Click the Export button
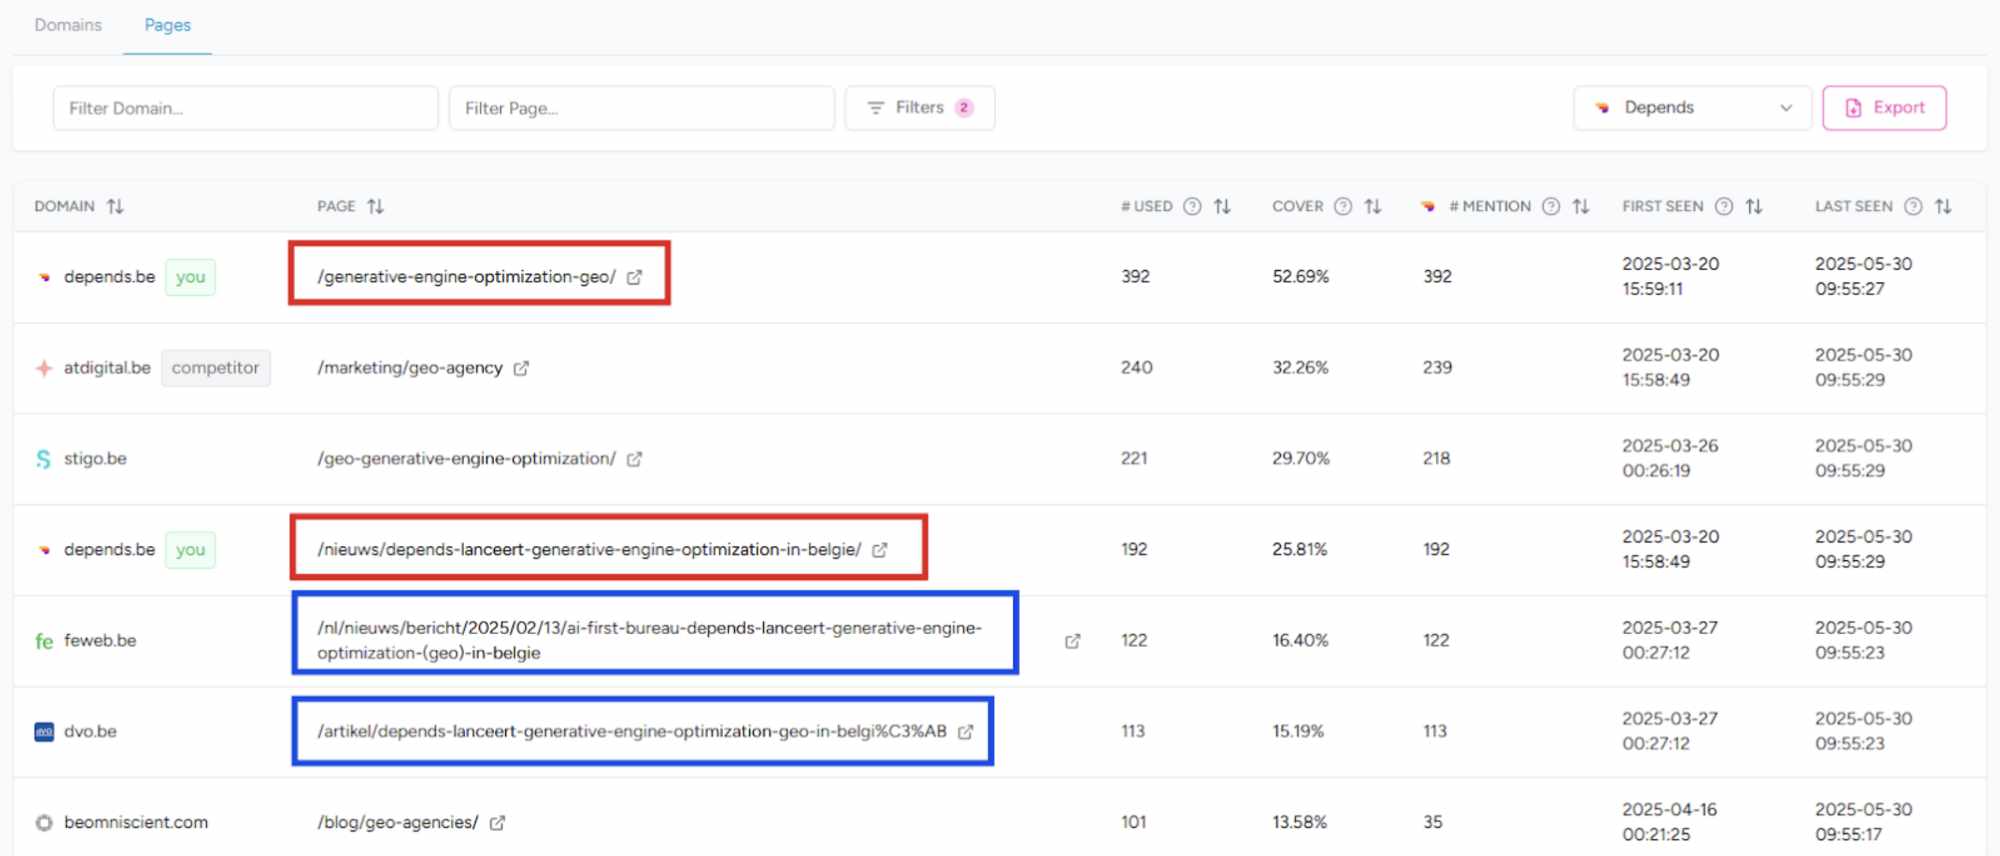Image resolution: width=2000 pixels, height=856 pixels. coord(1884,108)
